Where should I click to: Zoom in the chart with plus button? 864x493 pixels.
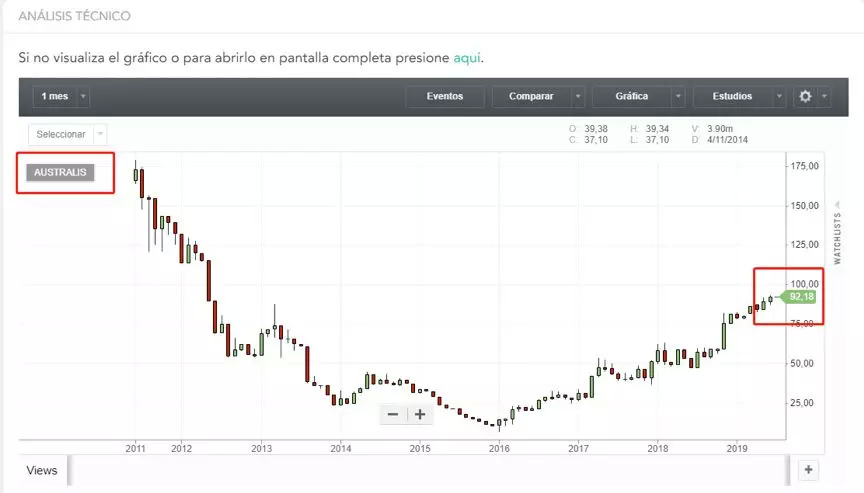click(420, 414)
